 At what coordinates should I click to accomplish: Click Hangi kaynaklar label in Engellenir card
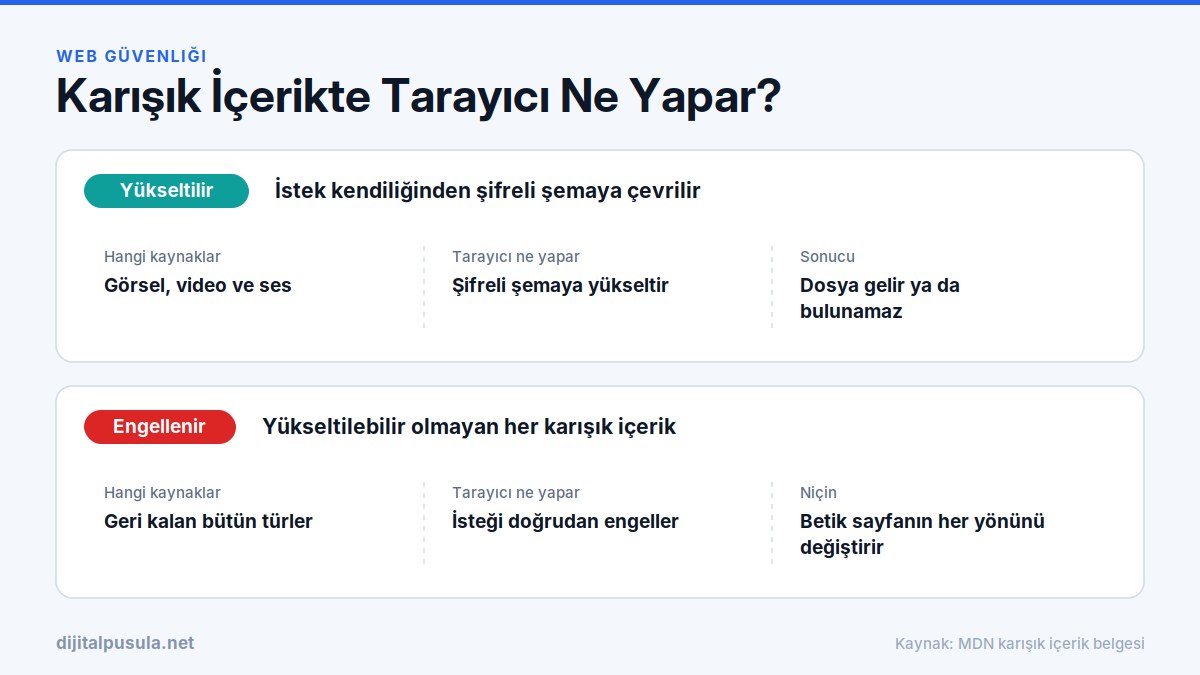click(162, 493)
